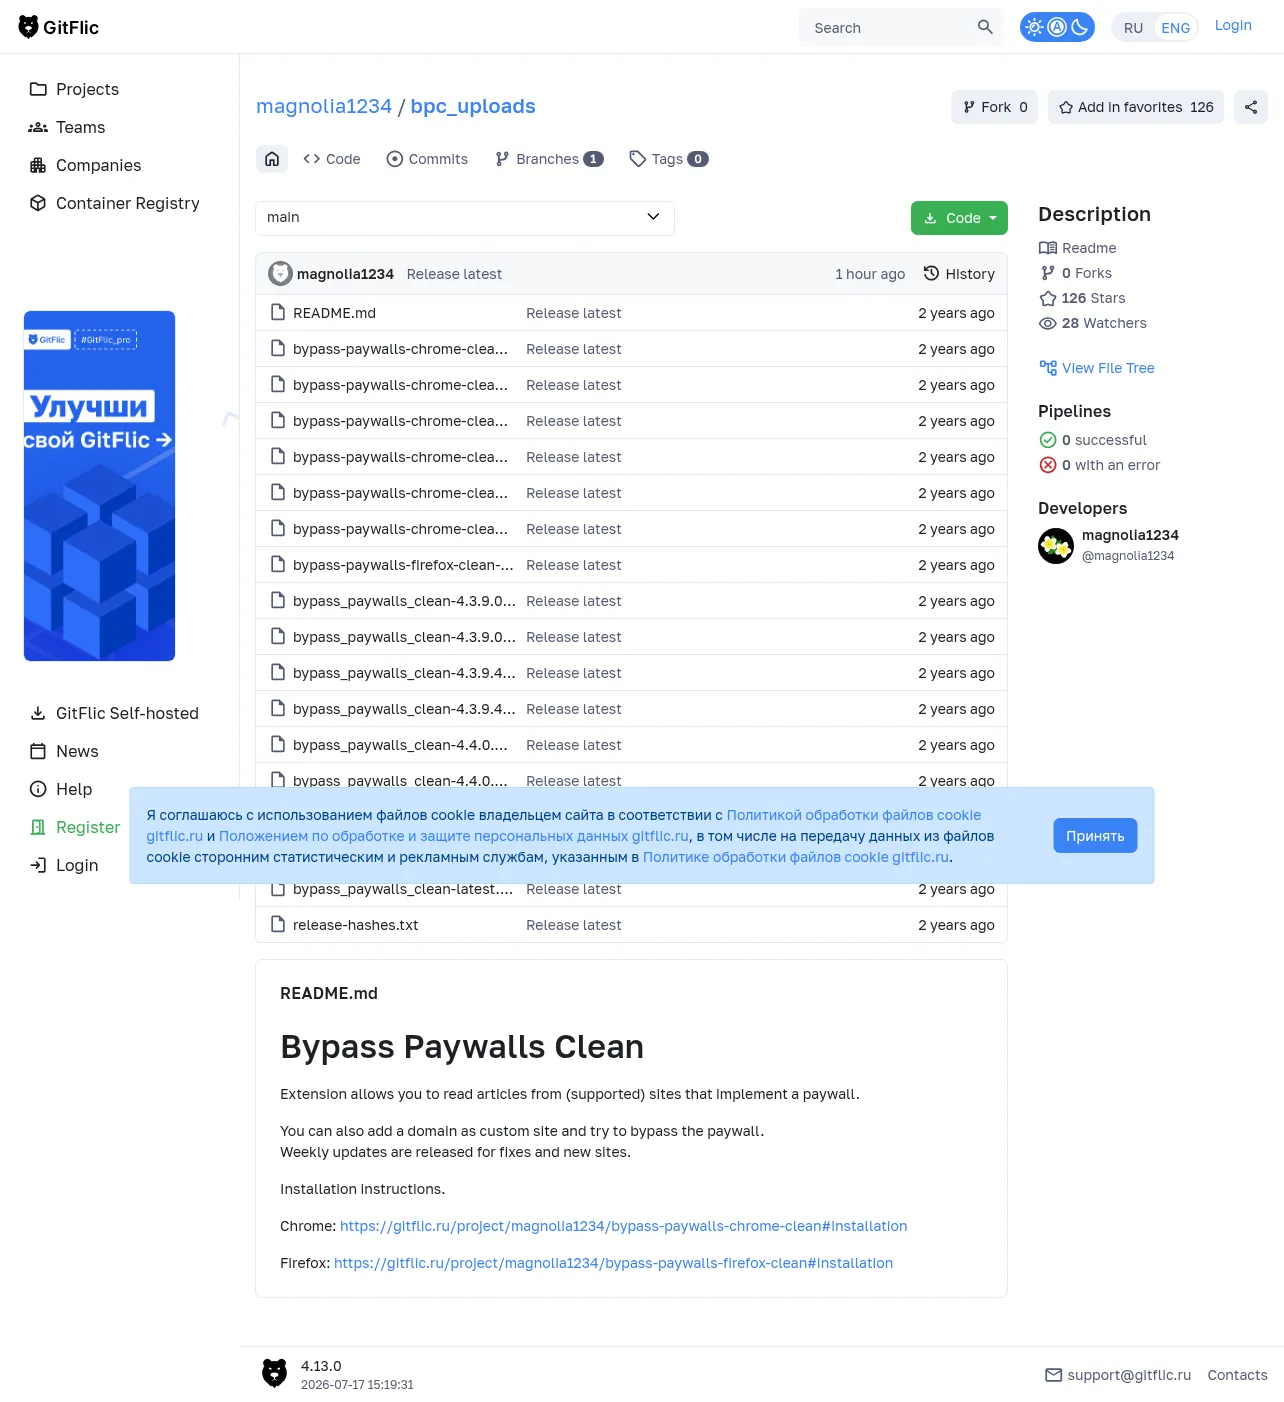The image size is (1284, 1402).
Task: Open the Readme link in Description
Action: 1078,248
